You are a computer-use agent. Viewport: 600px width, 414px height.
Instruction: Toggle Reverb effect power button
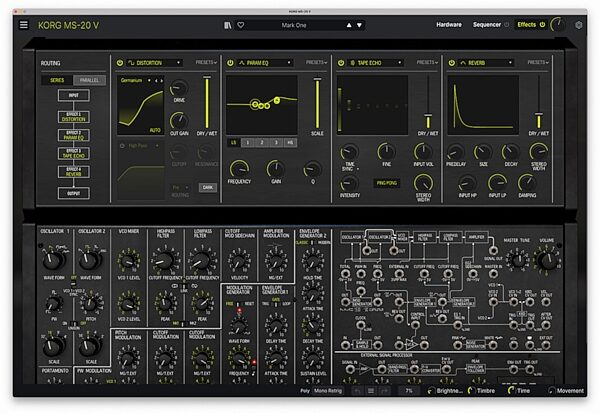pyautogui.click(x=452, y=63)
